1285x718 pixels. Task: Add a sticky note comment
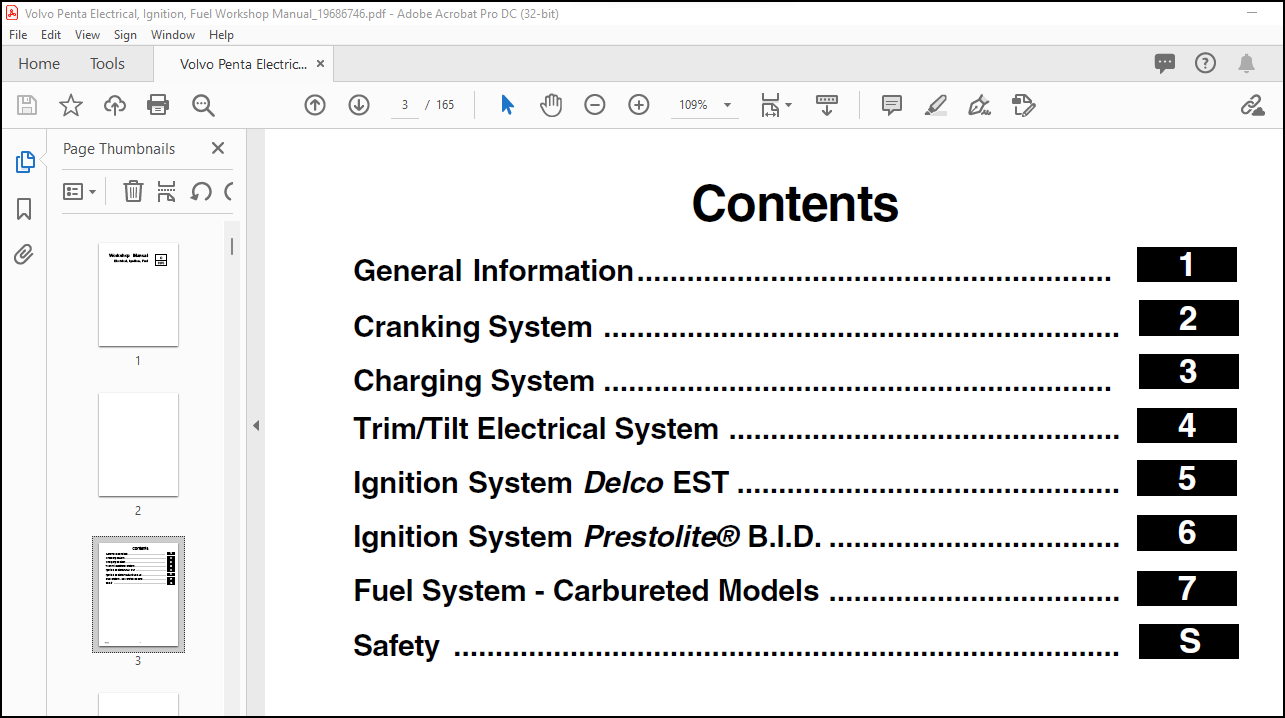(892, 105)
